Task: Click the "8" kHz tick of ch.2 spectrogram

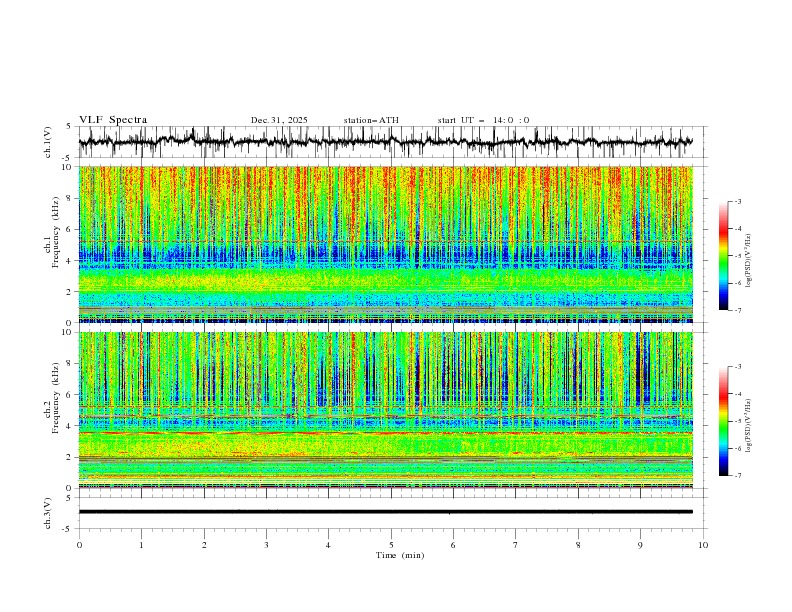Action: pos(70,364)
